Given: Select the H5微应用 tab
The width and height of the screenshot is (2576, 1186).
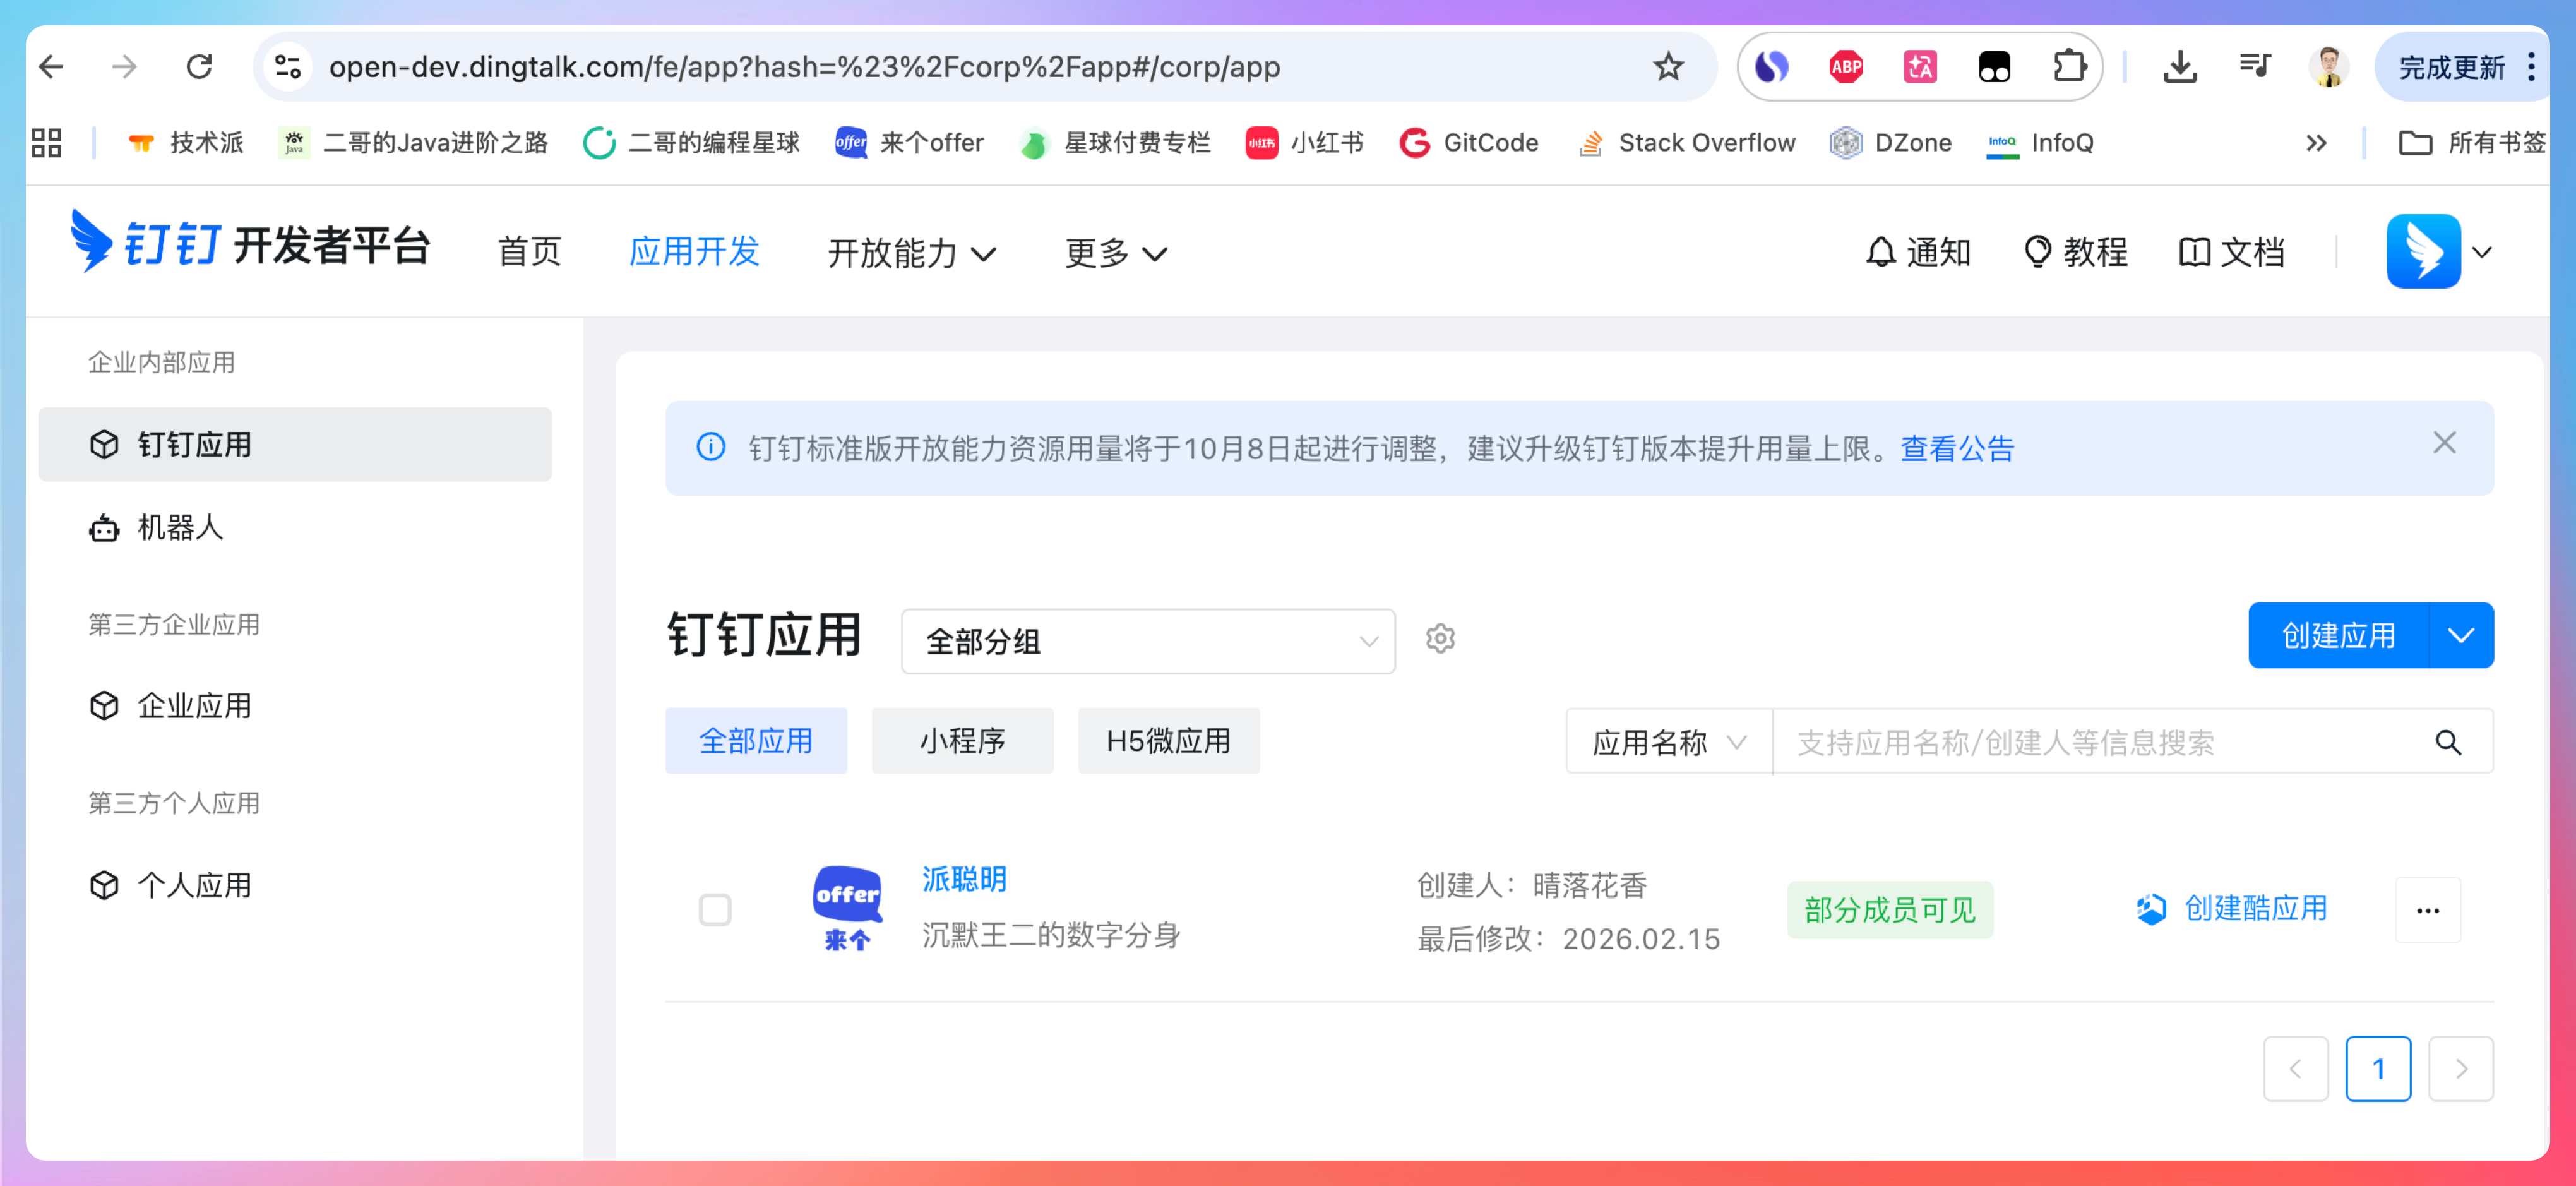Looking at the screenshot, I should coord(1168,741).
